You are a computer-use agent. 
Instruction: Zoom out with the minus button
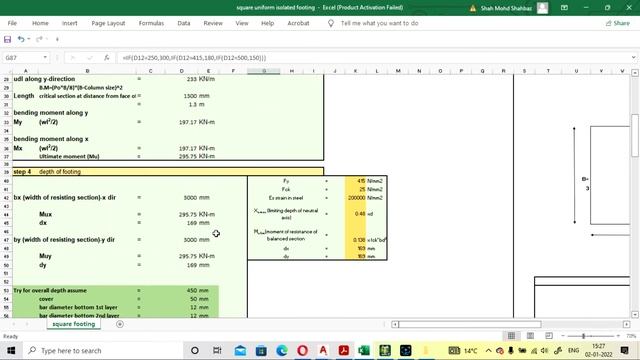[563, 336]
